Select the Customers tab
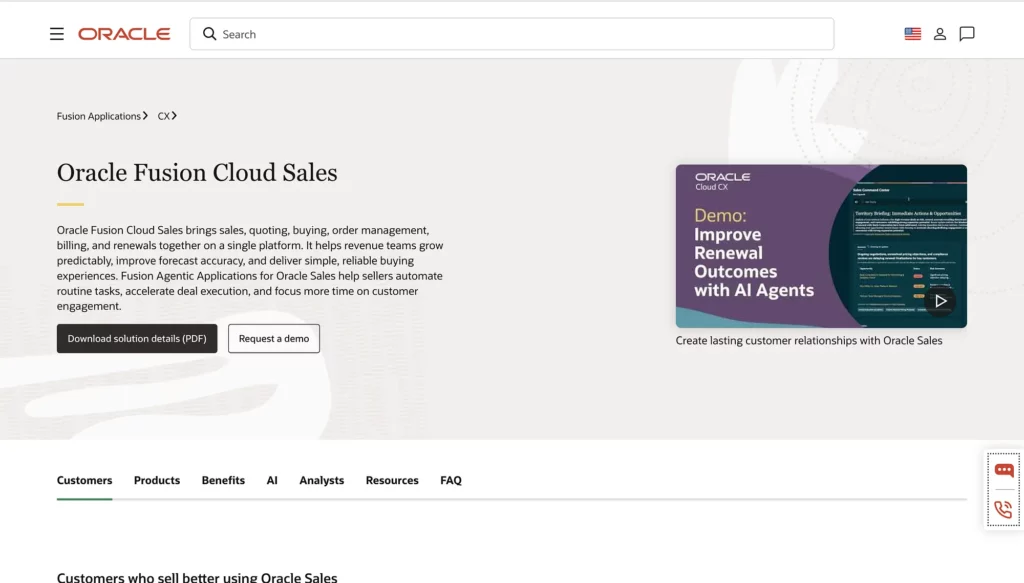This screenshot has width=1024, height=583. coord(84,481)
